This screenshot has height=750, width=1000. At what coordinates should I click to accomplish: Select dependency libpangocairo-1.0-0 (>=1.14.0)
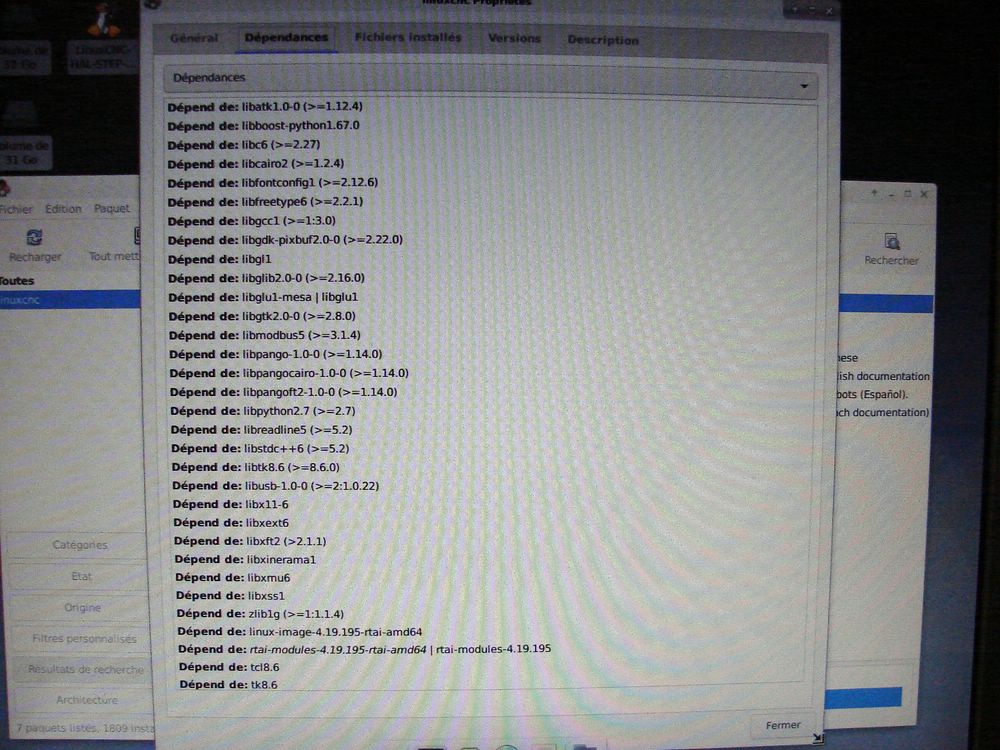290,373
